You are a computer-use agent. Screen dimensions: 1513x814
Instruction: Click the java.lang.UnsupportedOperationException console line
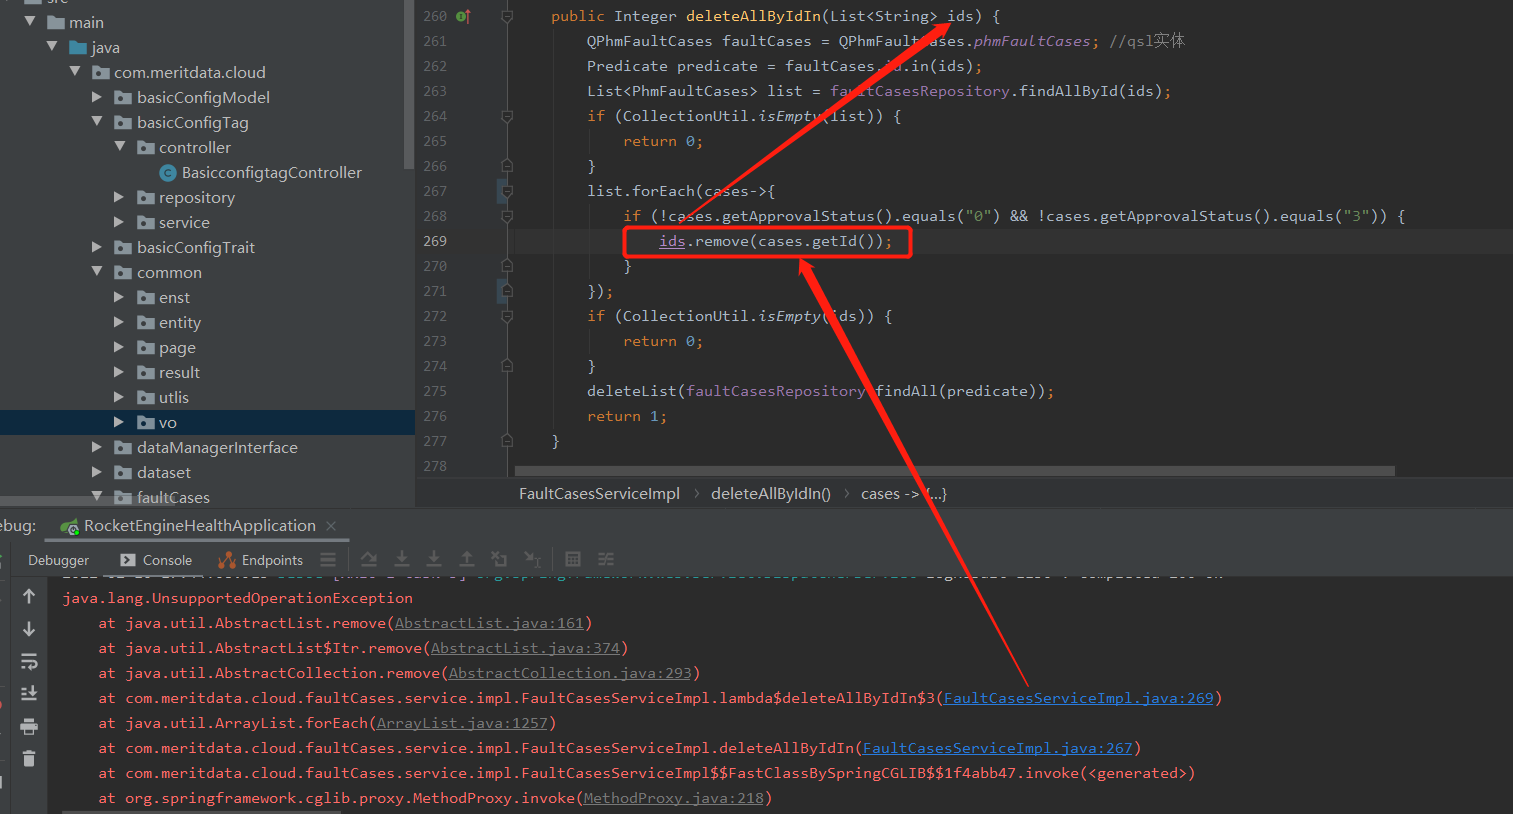(x=237, y=598)
